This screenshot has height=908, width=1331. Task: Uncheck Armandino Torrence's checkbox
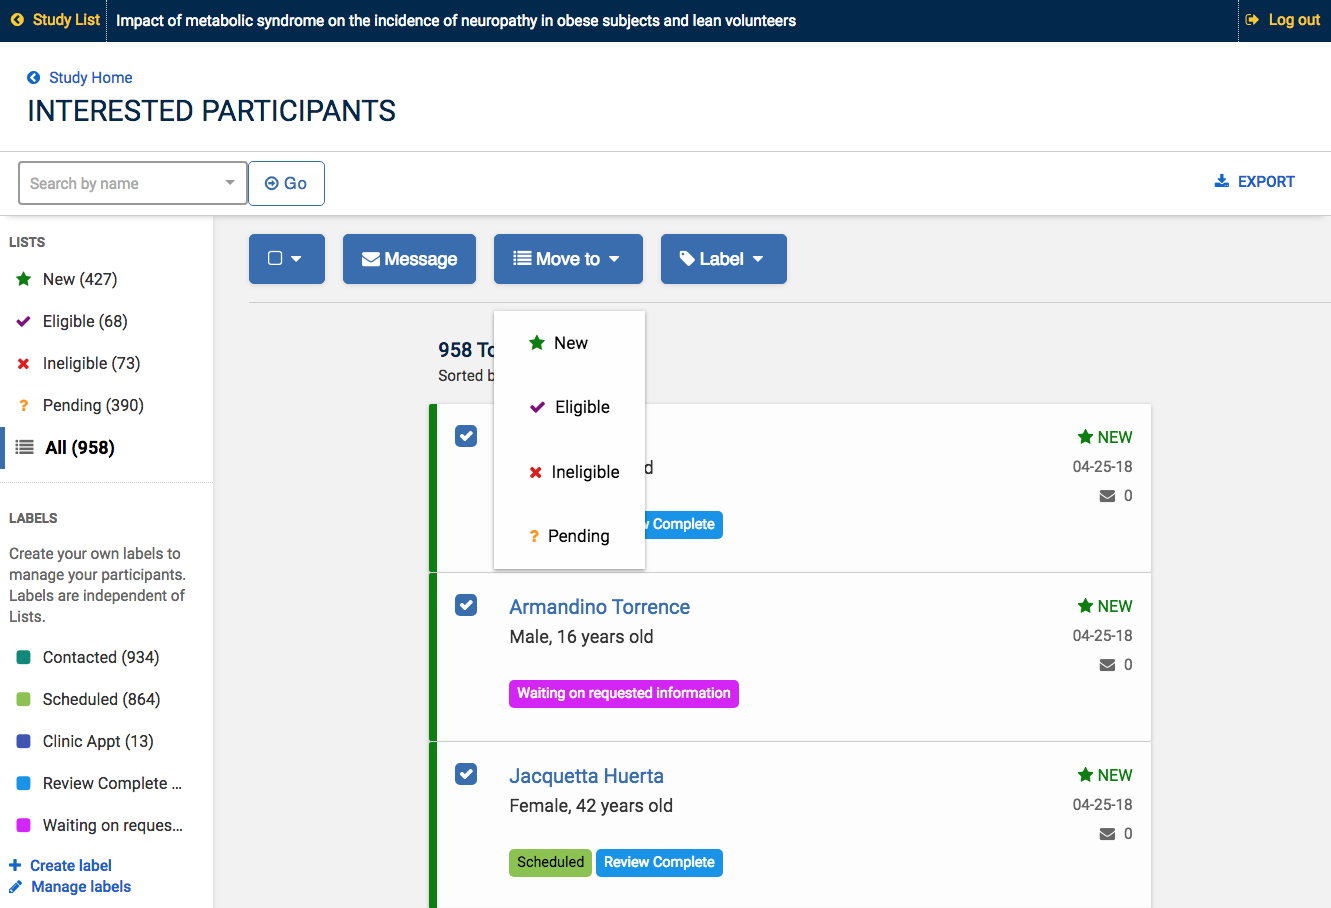tap(466, 605)
